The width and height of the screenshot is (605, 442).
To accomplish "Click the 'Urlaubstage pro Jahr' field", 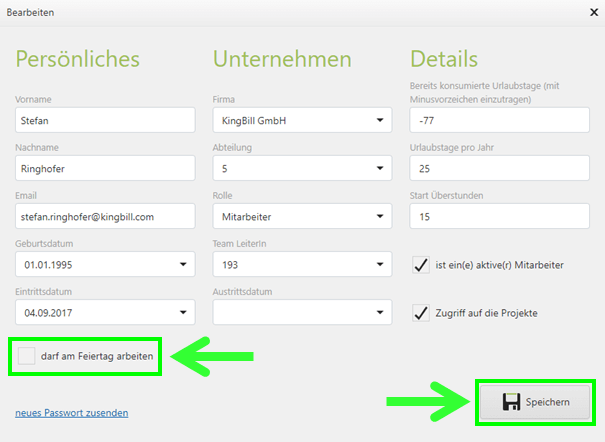I will 500,168.
